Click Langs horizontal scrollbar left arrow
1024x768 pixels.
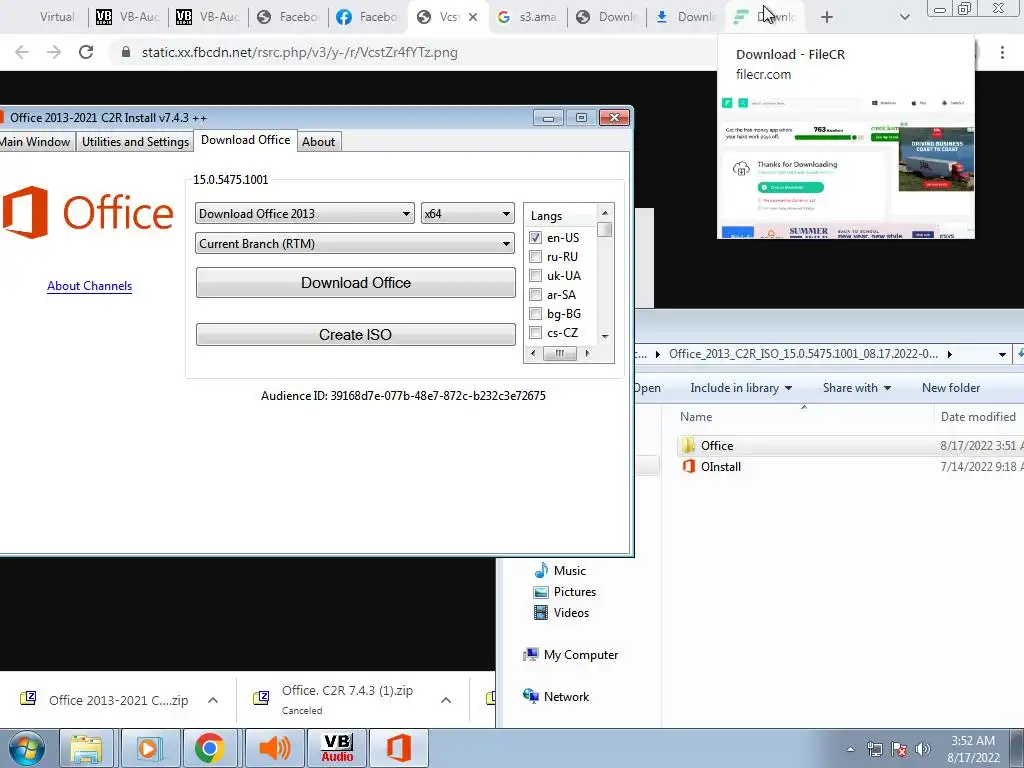533,353
